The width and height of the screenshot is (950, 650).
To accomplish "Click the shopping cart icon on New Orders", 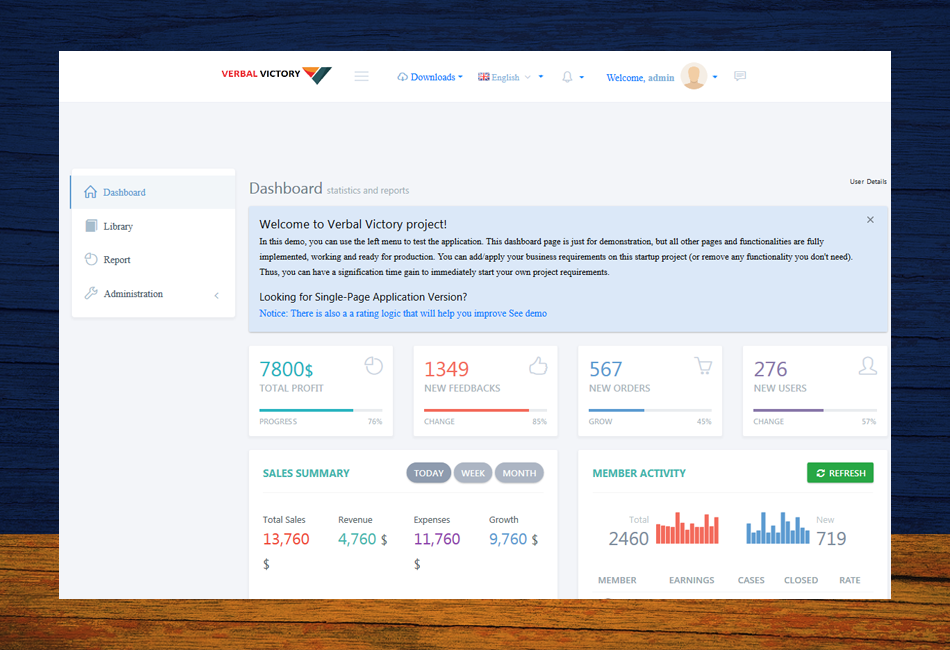I will 703,366.
